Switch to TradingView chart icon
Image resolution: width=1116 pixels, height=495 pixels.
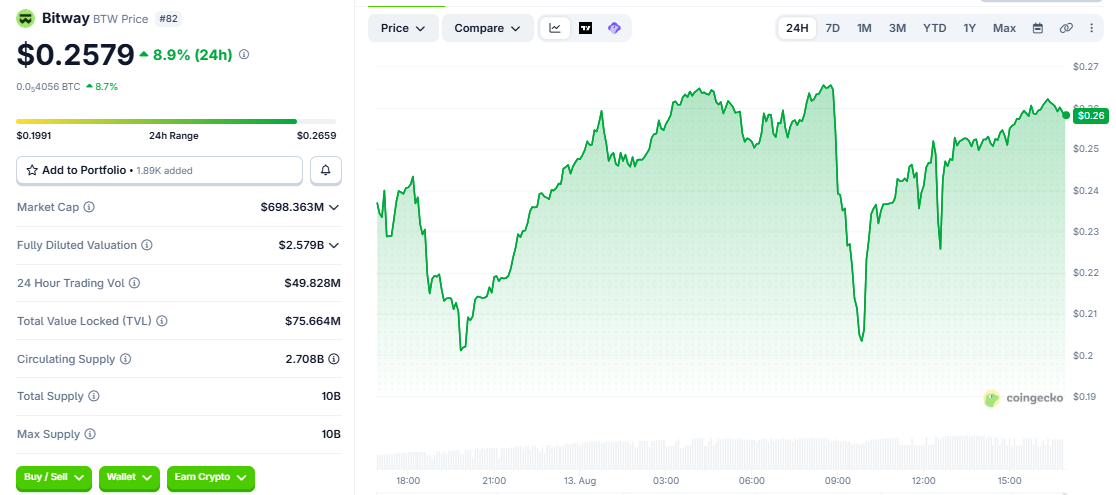[x=586, y=28]
